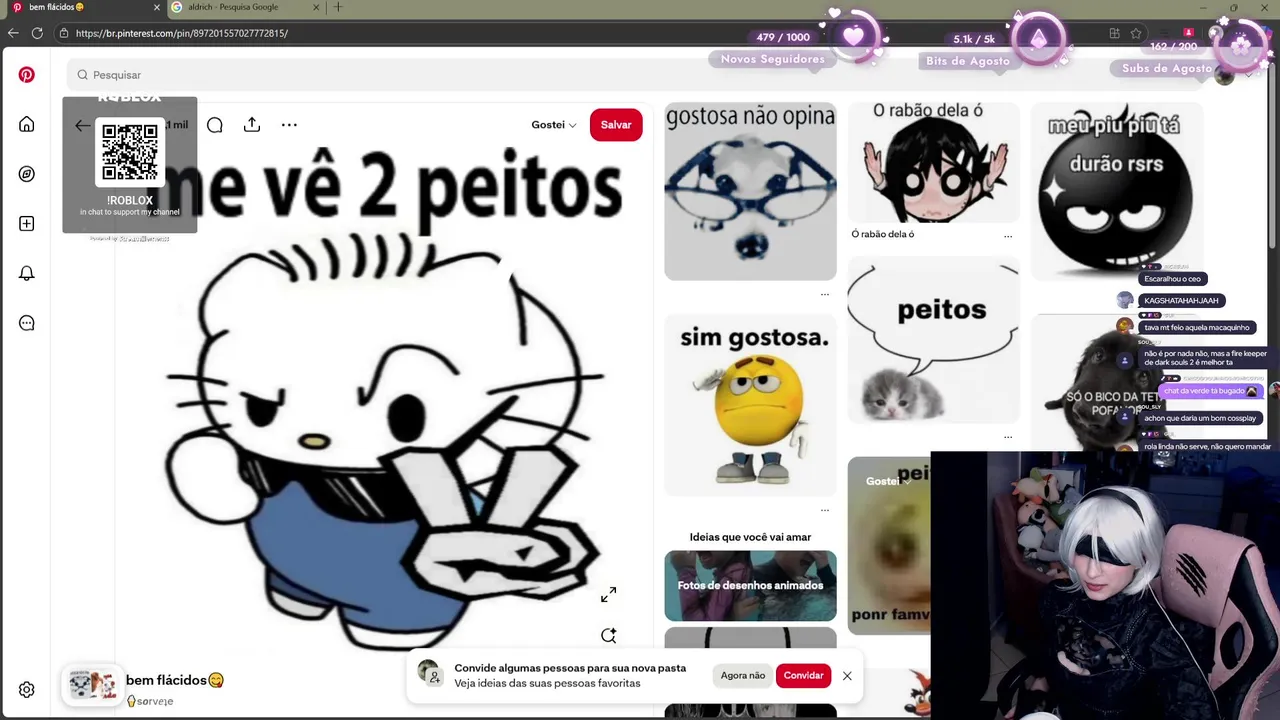Click the red Salvar button
Viewport: 1280px width, 720px height.
[616, 125]
